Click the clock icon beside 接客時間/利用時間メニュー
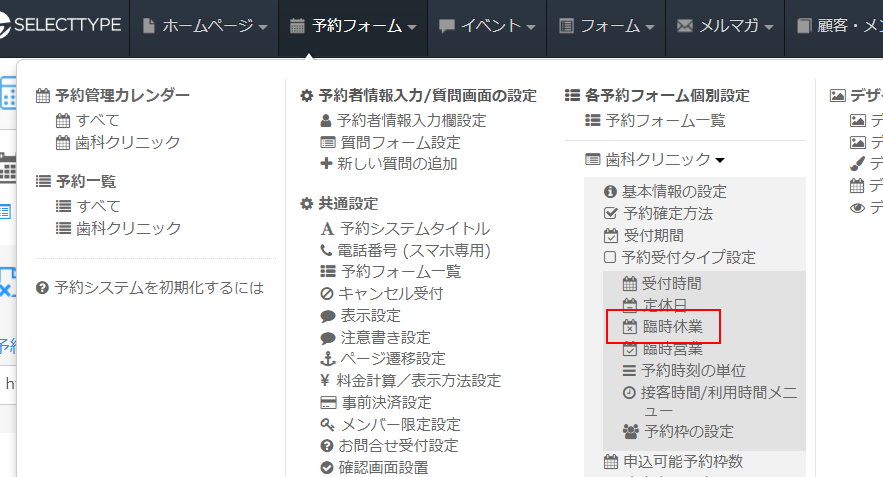 coord(629,393)
